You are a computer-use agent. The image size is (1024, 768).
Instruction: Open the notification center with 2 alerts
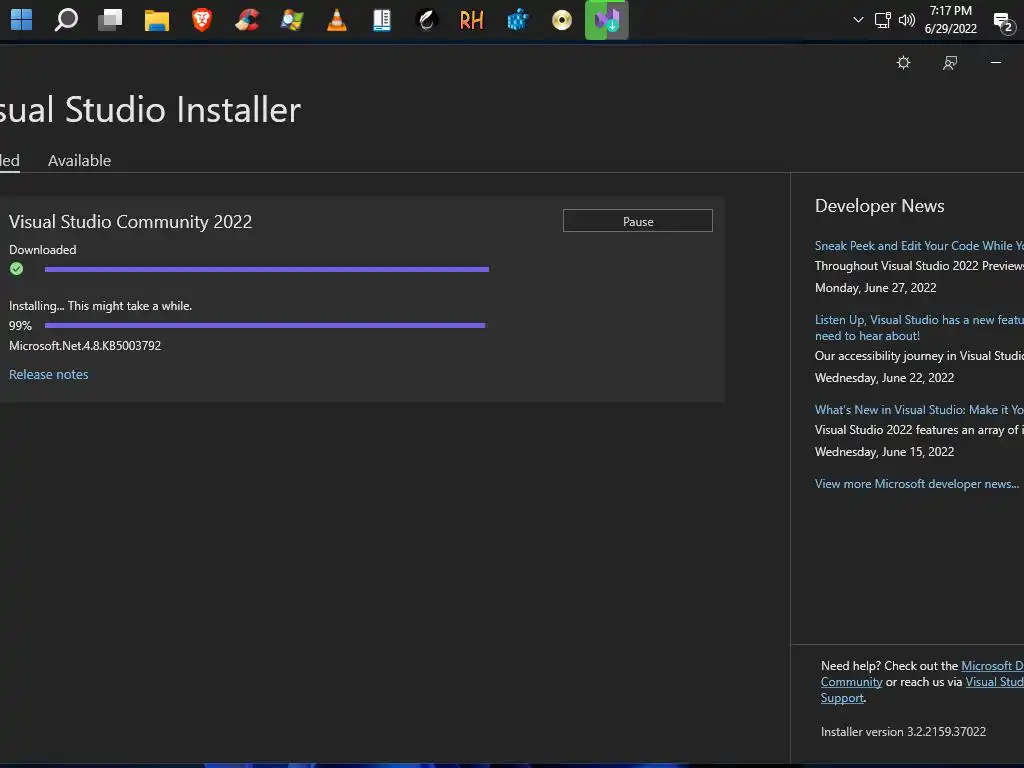click(1003, 22)
